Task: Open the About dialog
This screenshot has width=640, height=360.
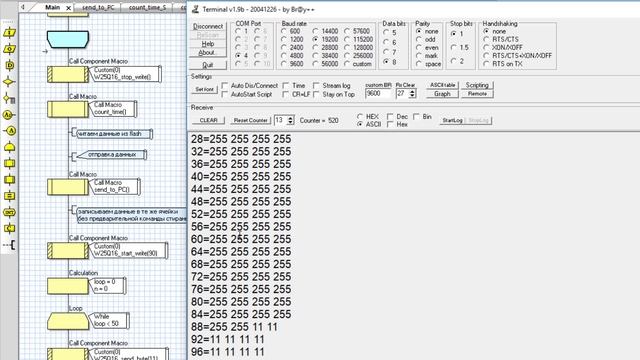Action: click(207, 52)
